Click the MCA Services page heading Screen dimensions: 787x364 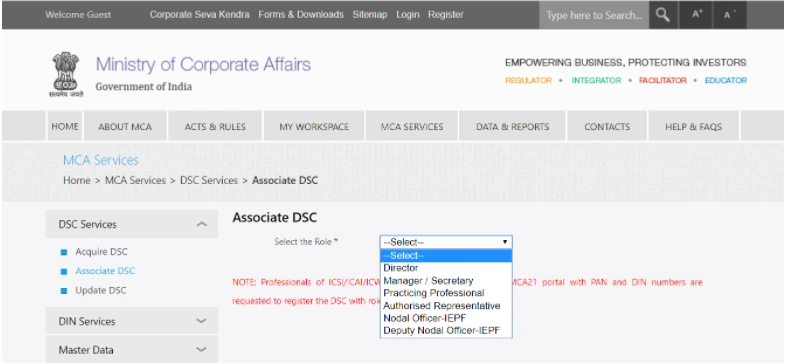click(x=101, y=161)
